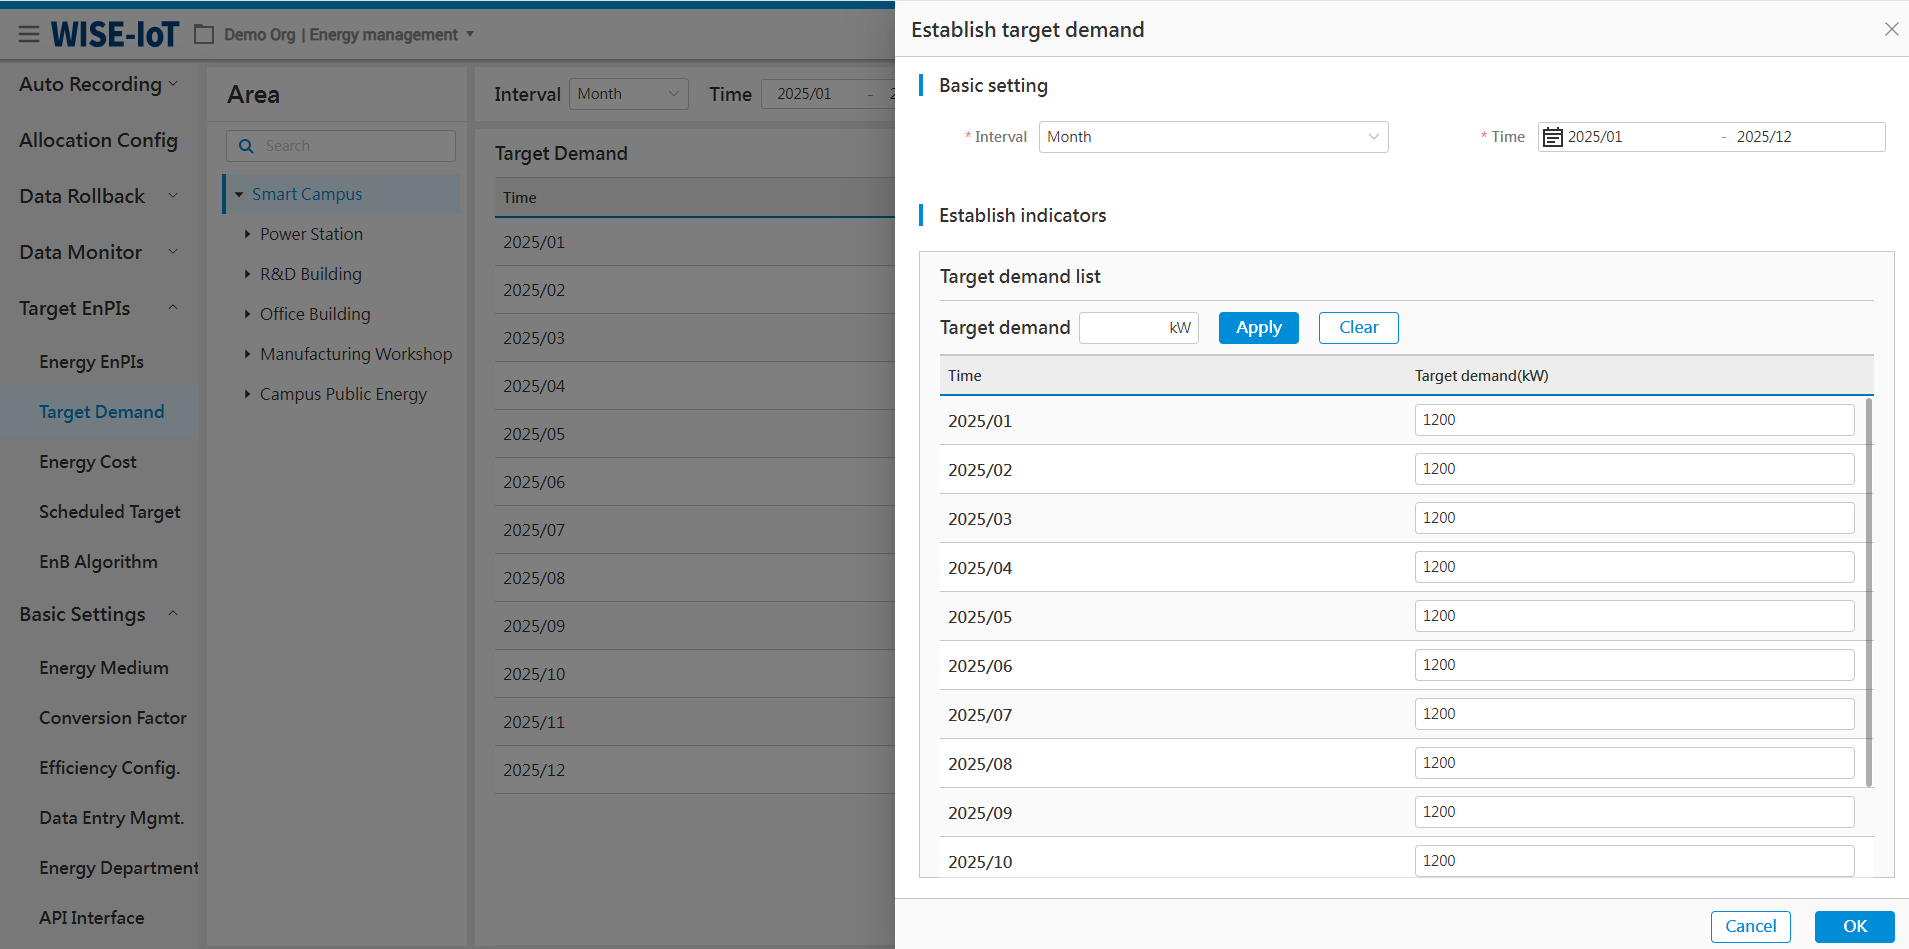Click the Cancel button
1909x949 pixels.
coord(1750,926)
